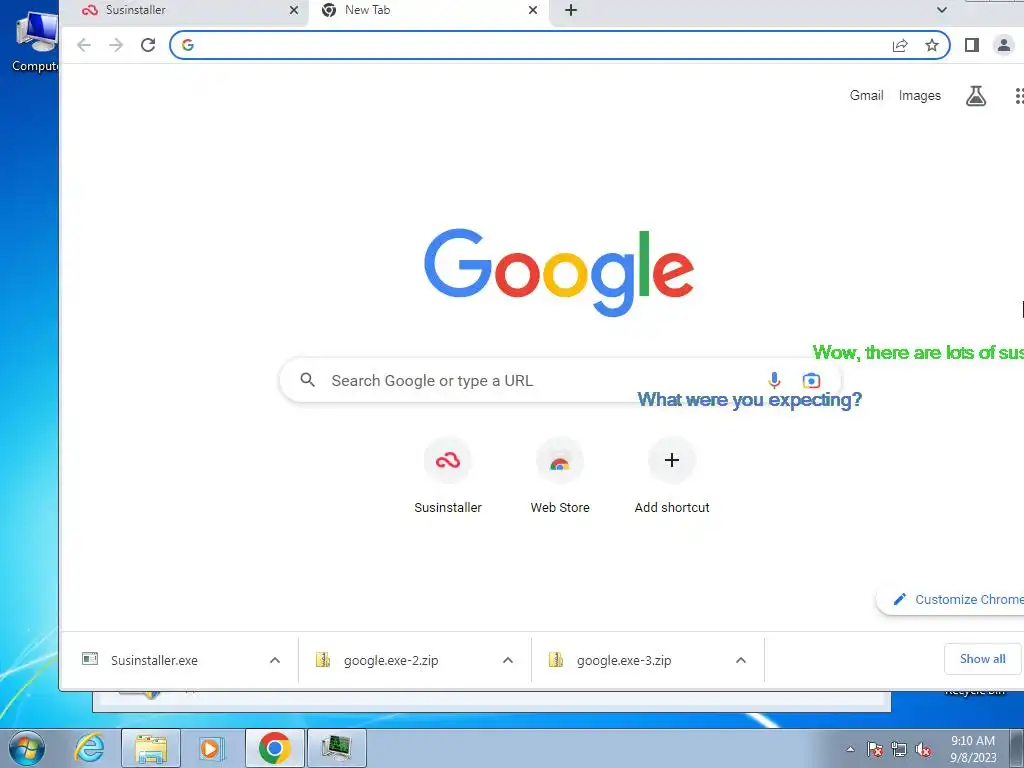The height and width of the screenshot is (768, 1024).
Task: Open the taskbar clock showing 9:10 AM
Action: (x=973, y=749)
